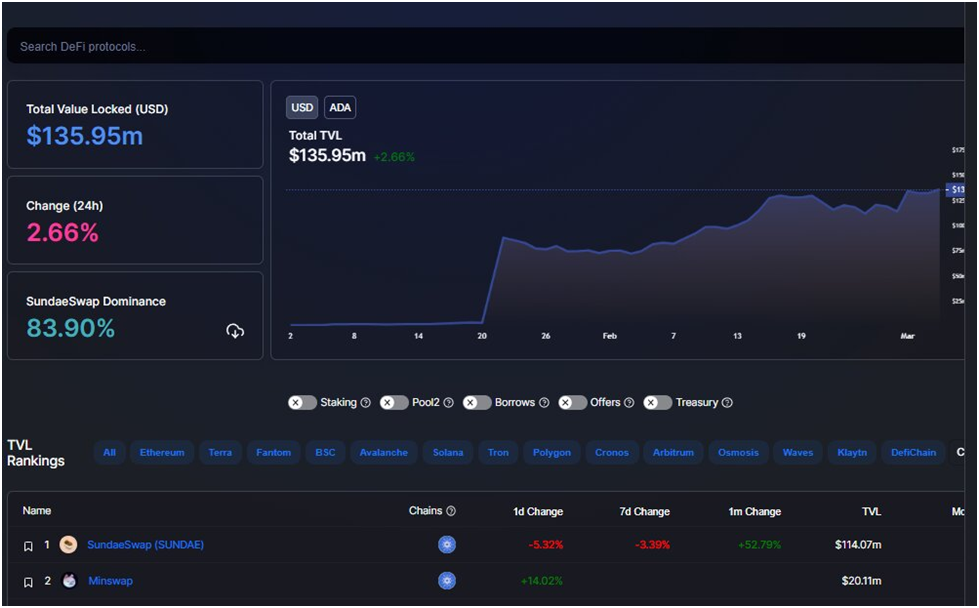Toggle the Offers switch on

(x=572, y=403)
